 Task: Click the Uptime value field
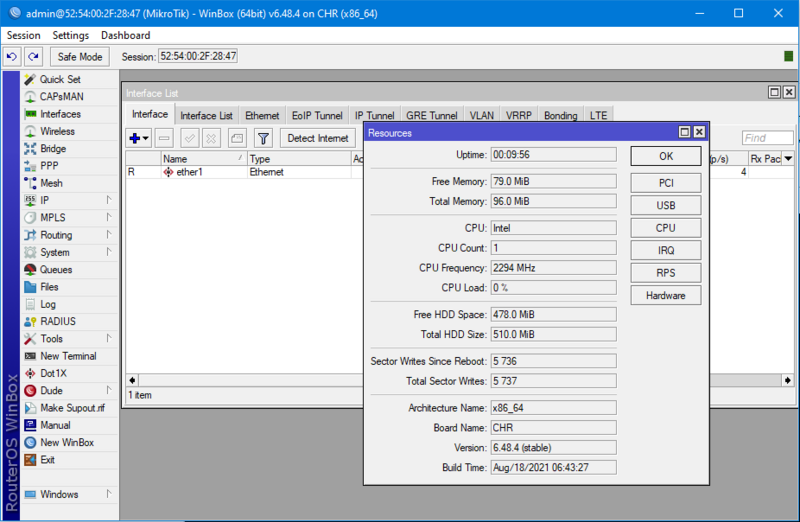tap(554, 155)
